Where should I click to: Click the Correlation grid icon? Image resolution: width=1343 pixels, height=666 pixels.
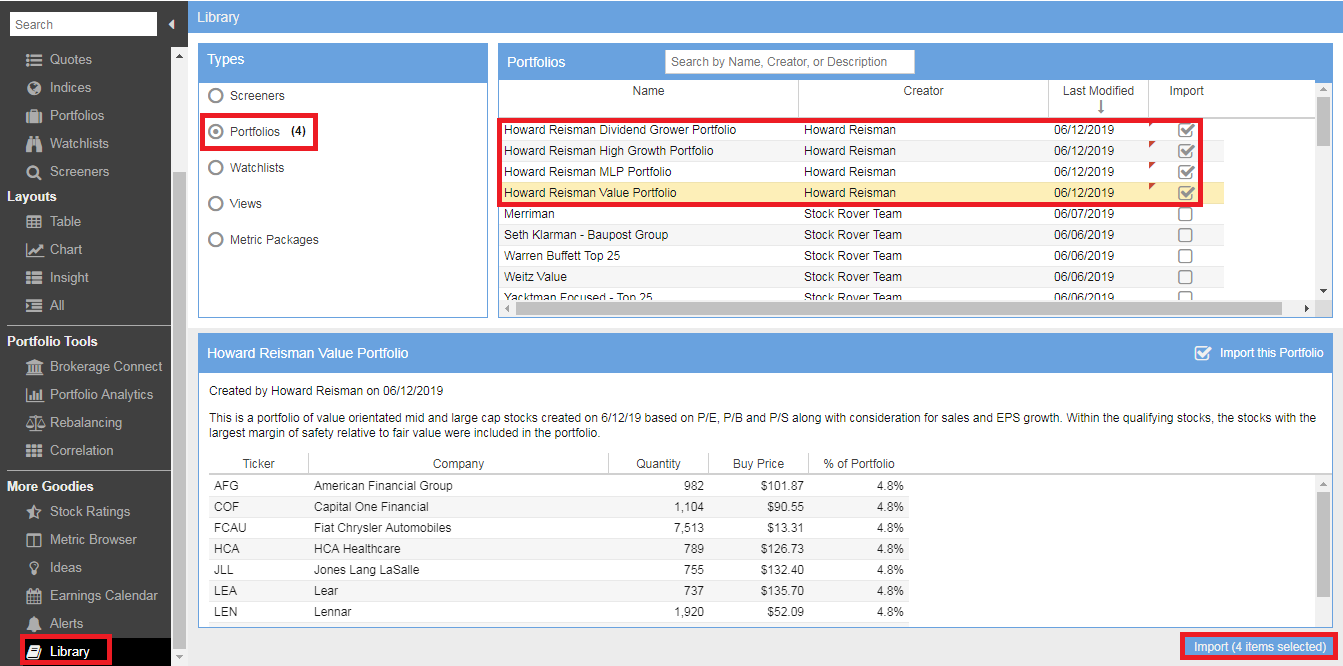coord(34,451)
